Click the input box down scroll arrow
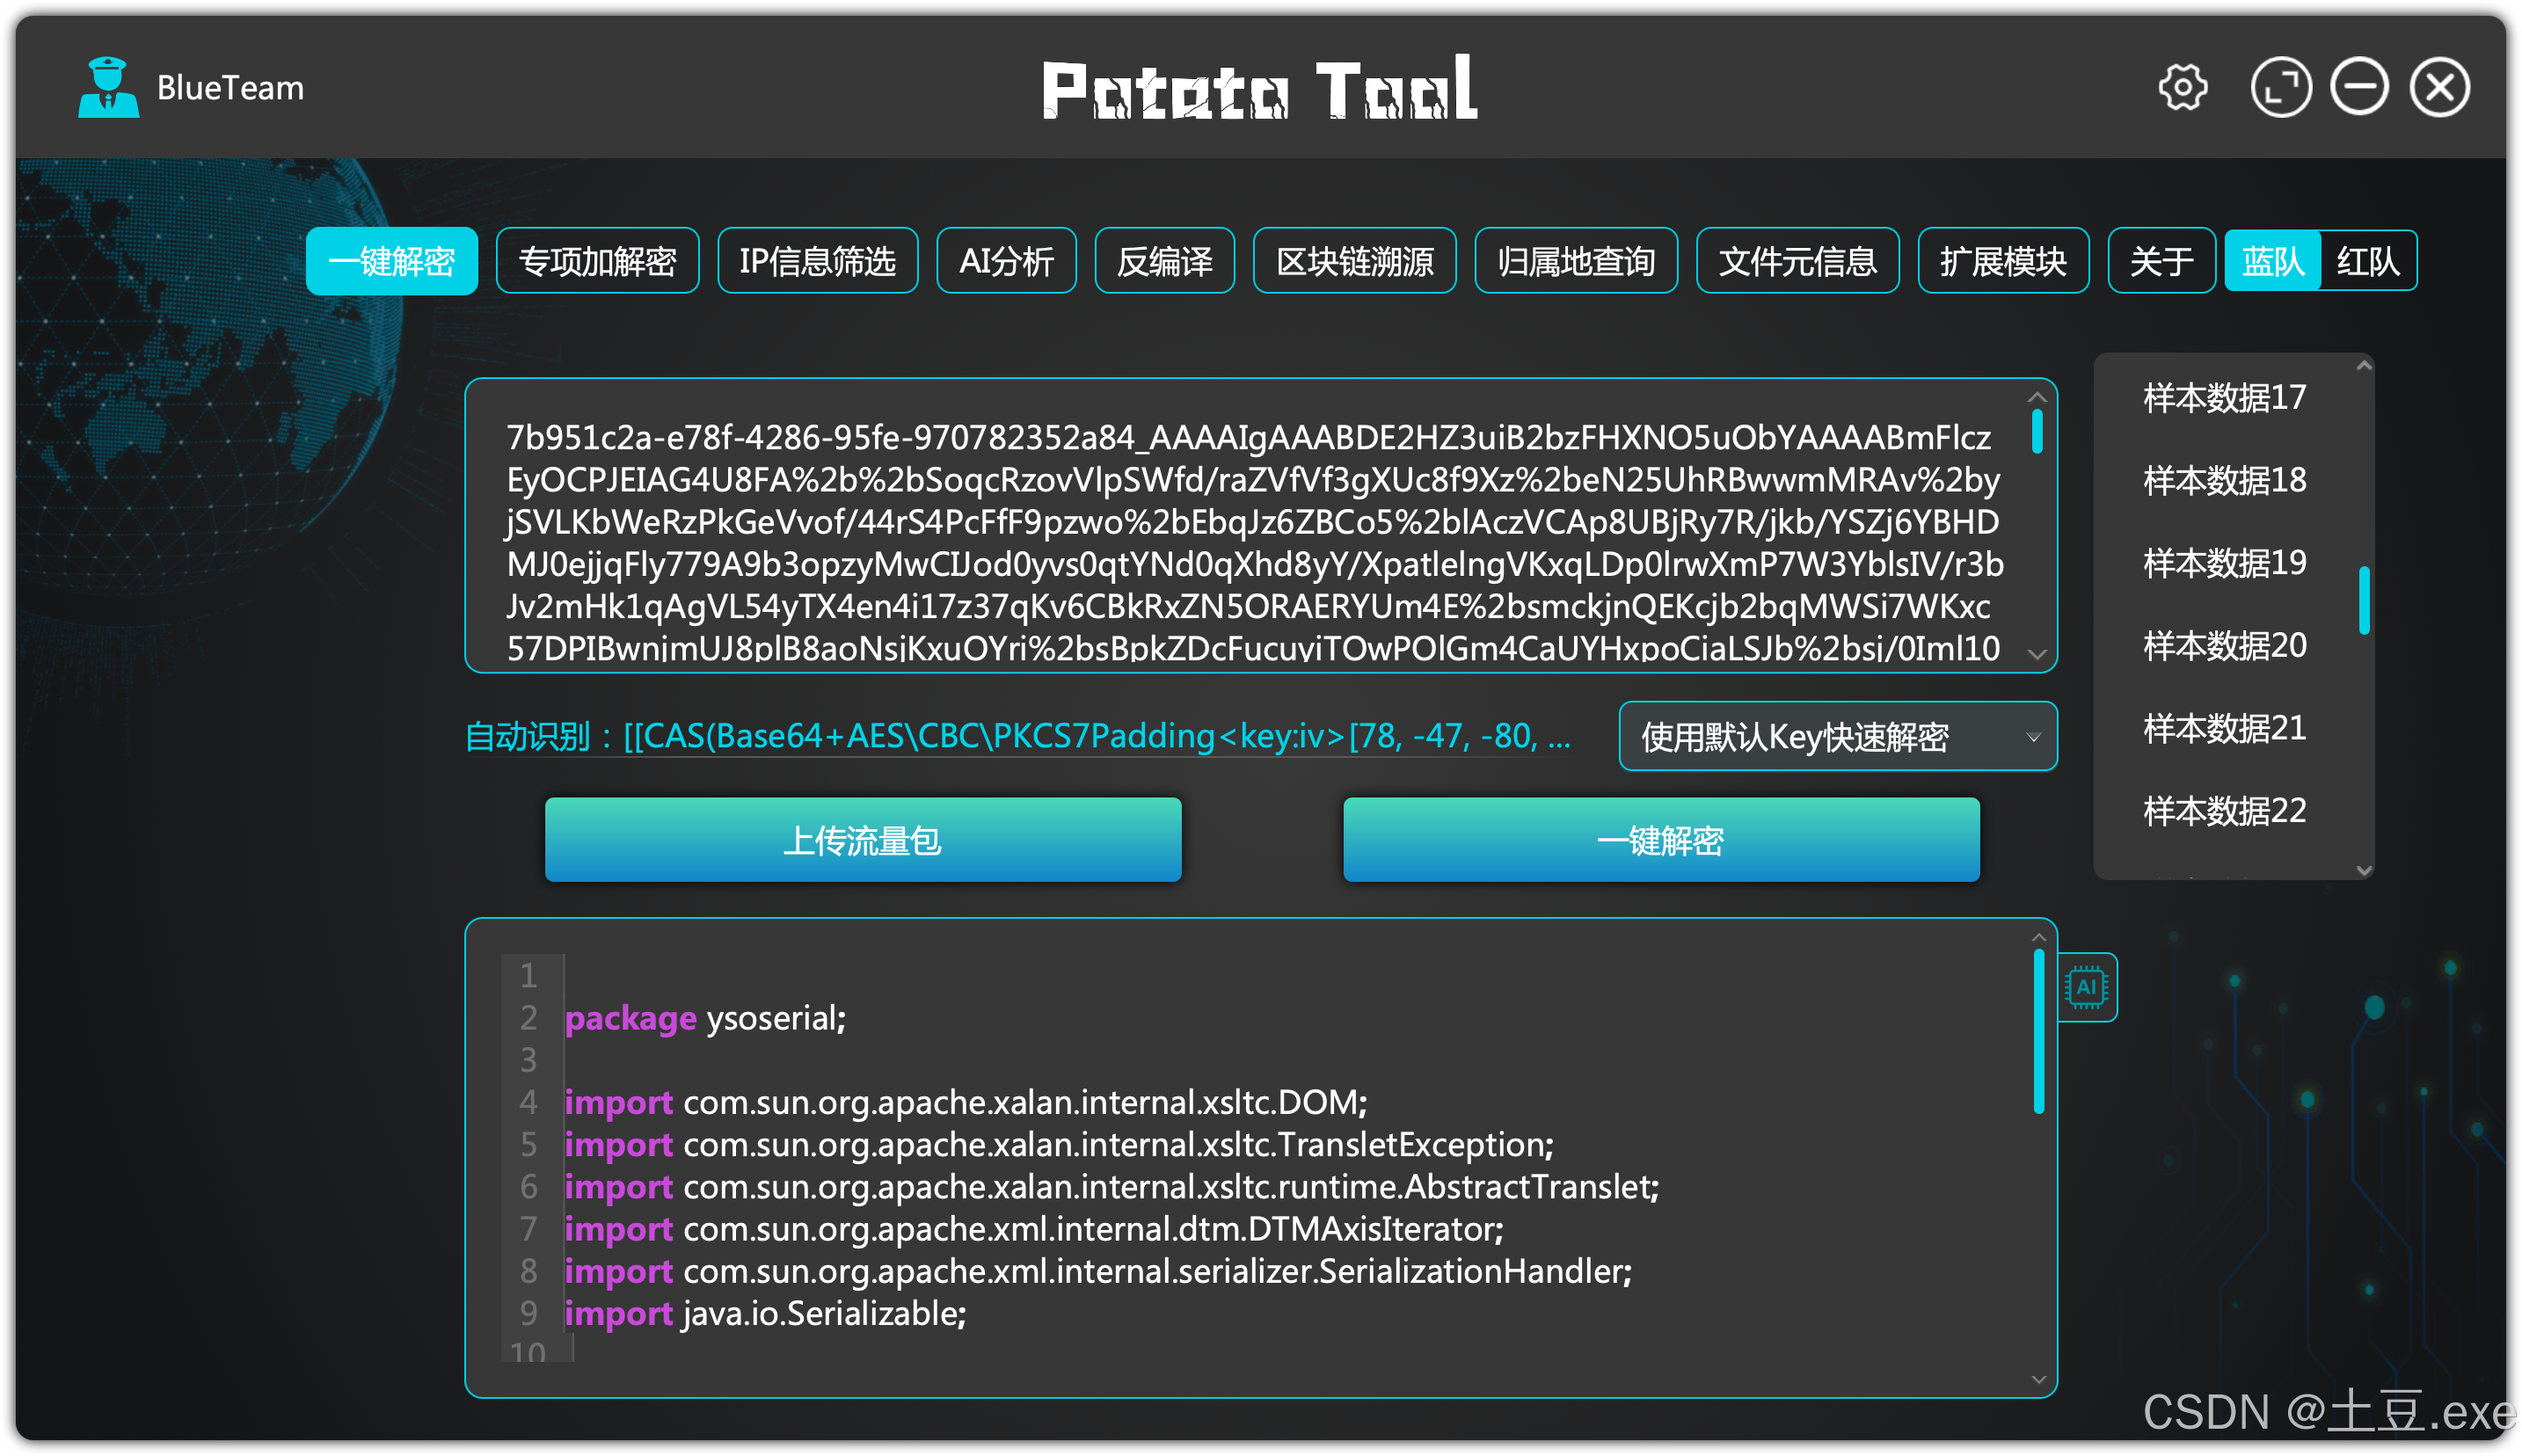 [2037, 654]
